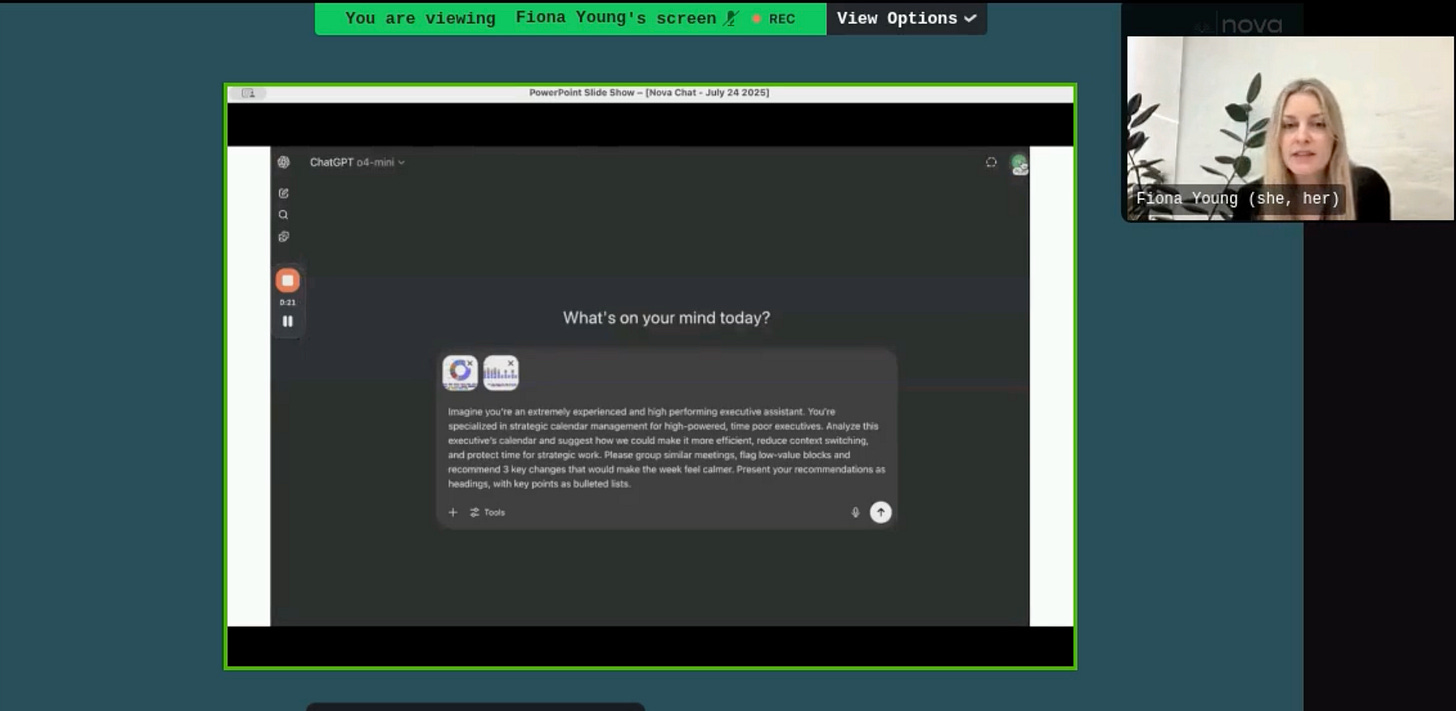Open the search chats magnifier icon

[x=284, y=215]
